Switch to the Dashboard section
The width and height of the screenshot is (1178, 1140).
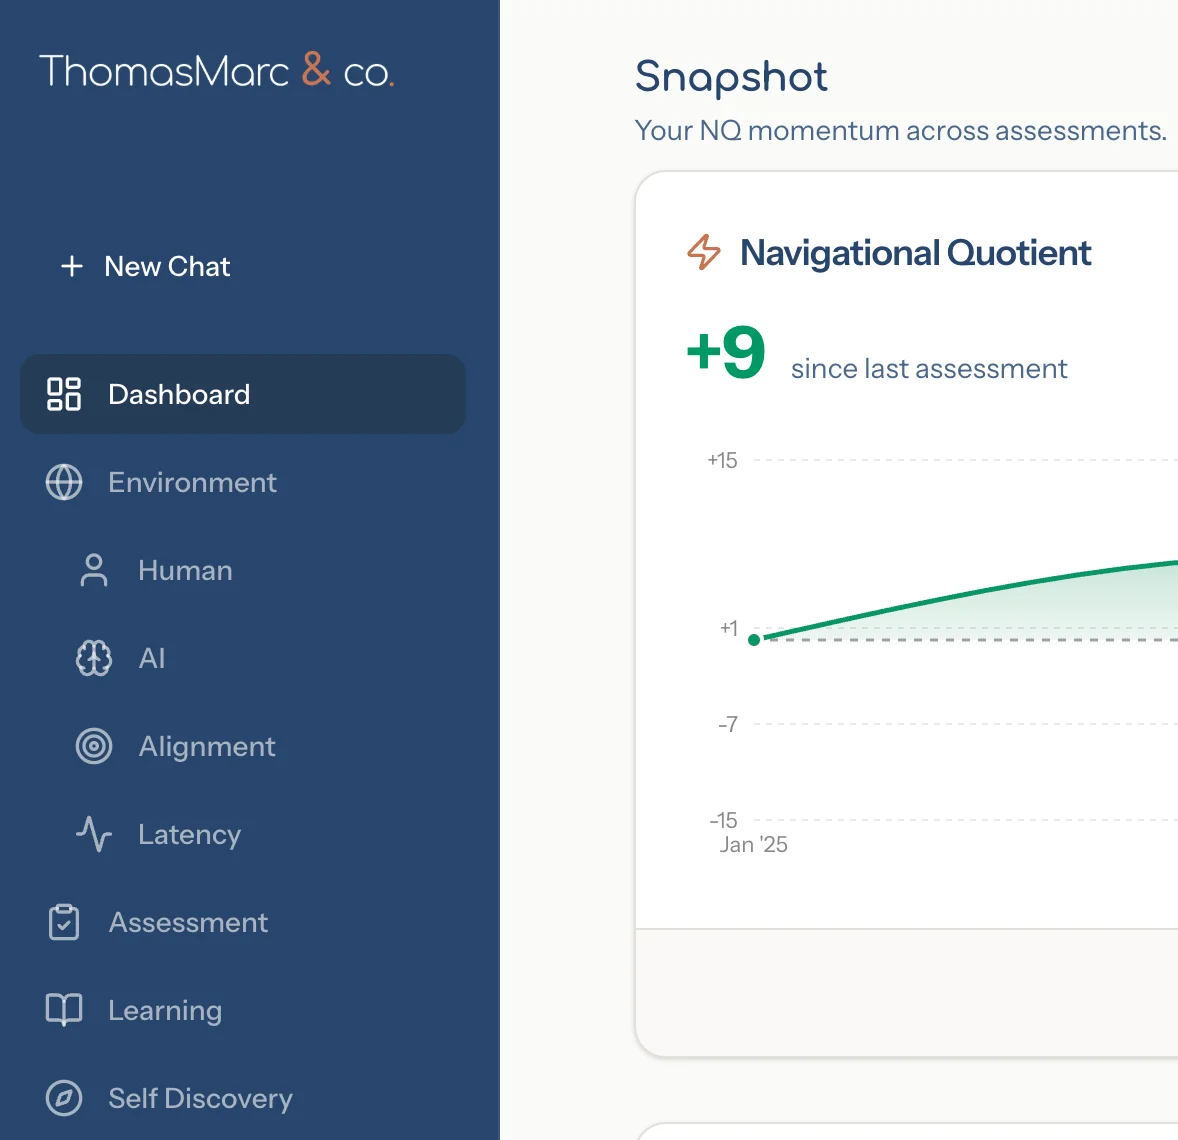coord(178,394)
